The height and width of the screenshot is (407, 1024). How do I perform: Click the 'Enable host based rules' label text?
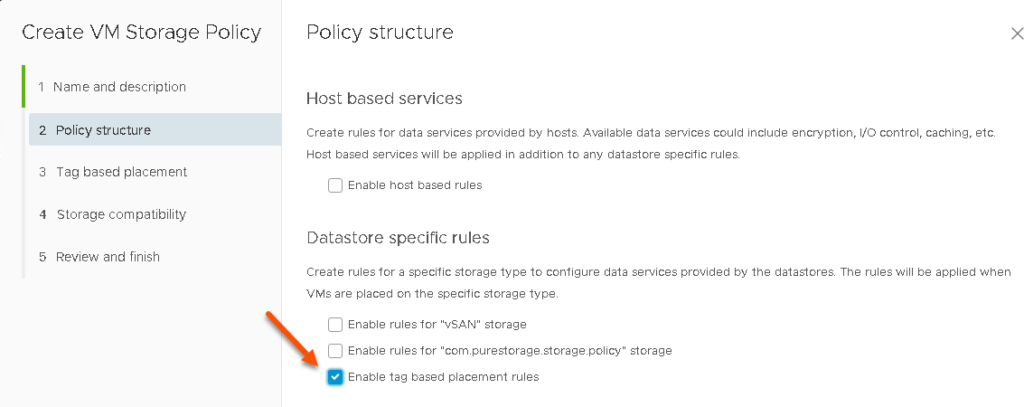click(415, 186)
